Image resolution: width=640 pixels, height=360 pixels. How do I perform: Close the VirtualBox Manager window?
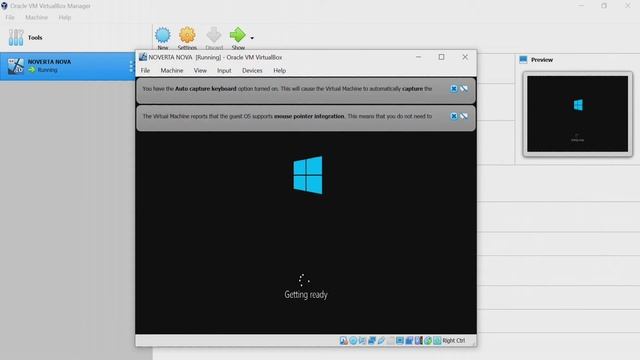pyautogui.click(x=628, y=6)
